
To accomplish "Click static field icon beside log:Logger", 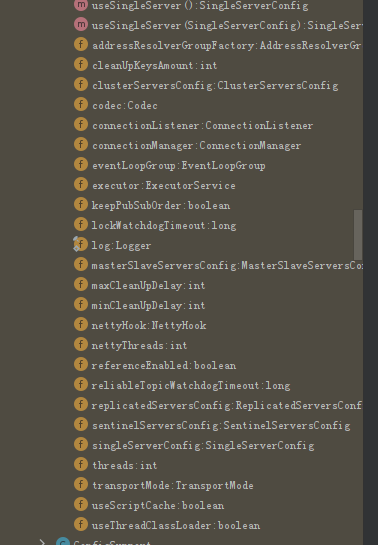I will point(80,244).
